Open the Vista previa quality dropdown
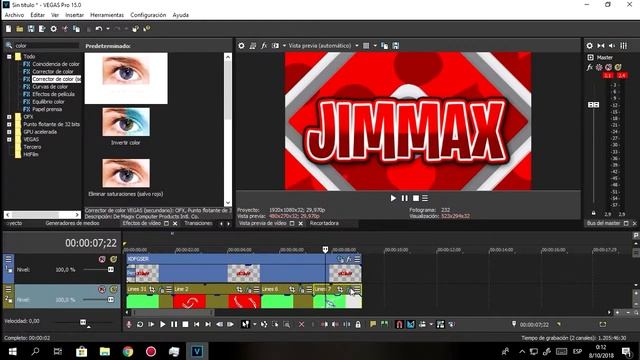The height and width of the screenshot is (360, 640). tap(357, 46)
